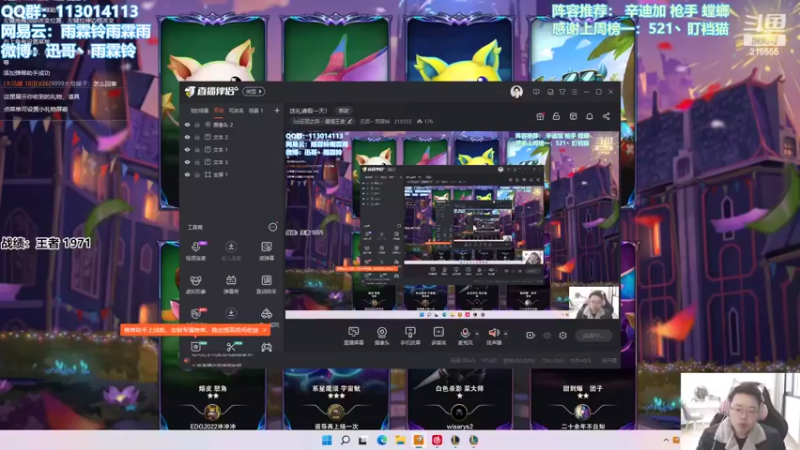Select the 文本 1 layer row
Screen dimensions: 800x450
pos(231,149)
